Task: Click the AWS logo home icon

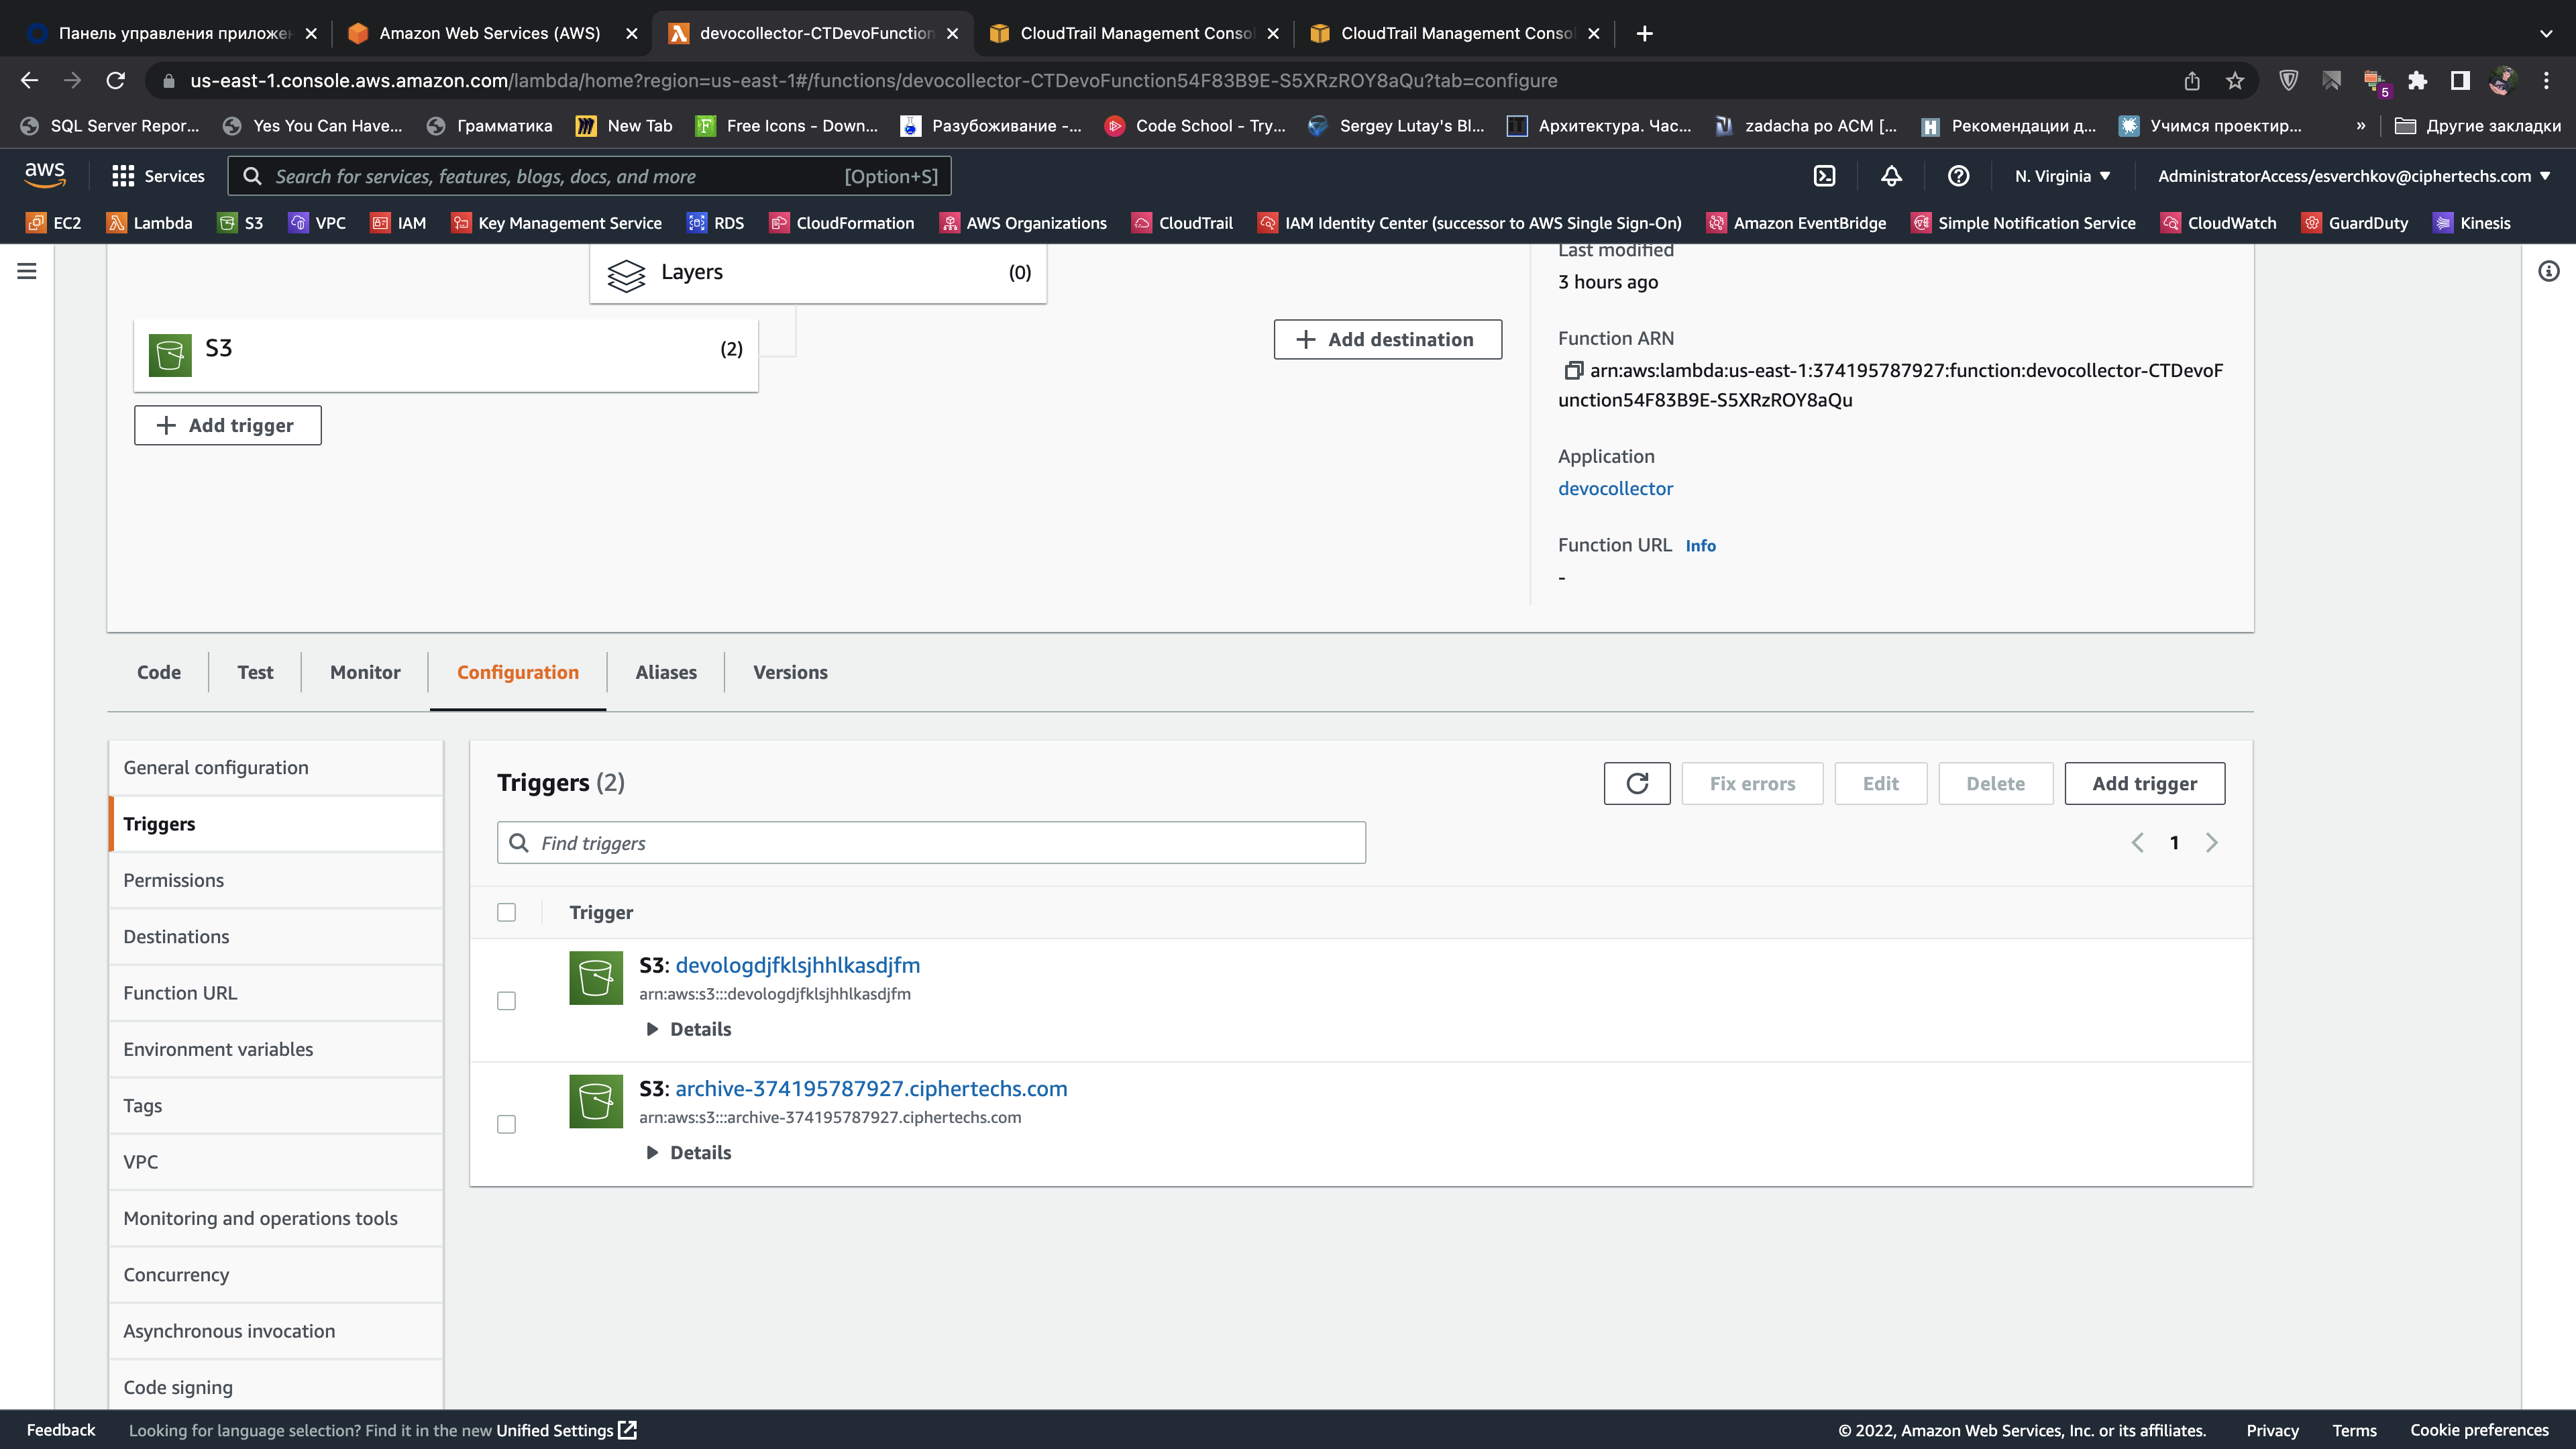Action: (45, 175)
